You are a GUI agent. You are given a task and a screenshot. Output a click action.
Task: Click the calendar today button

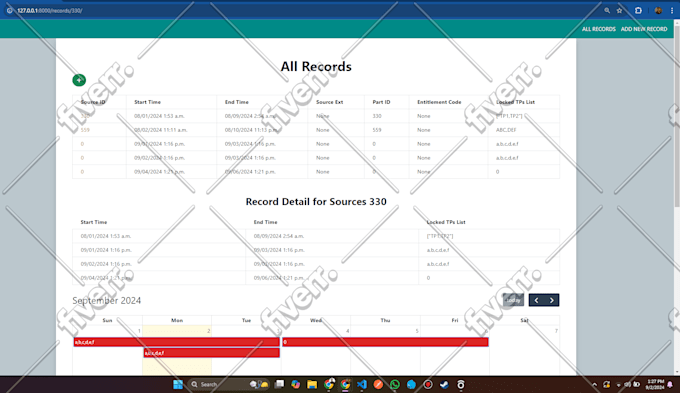(513, 300)
